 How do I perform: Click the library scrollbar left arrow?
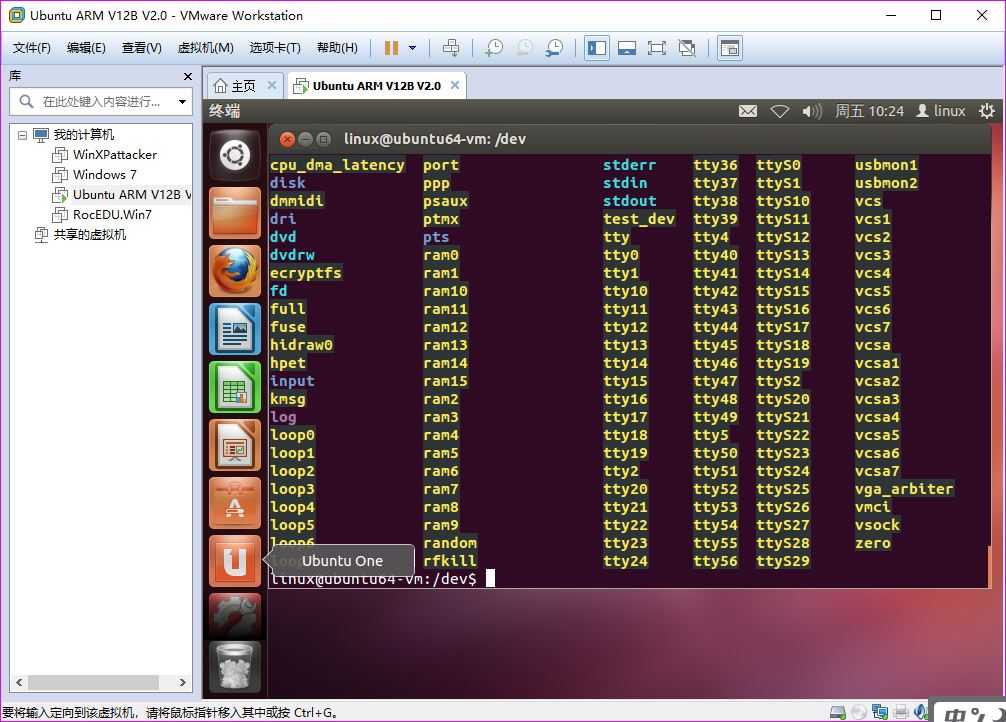pos(19,682)
